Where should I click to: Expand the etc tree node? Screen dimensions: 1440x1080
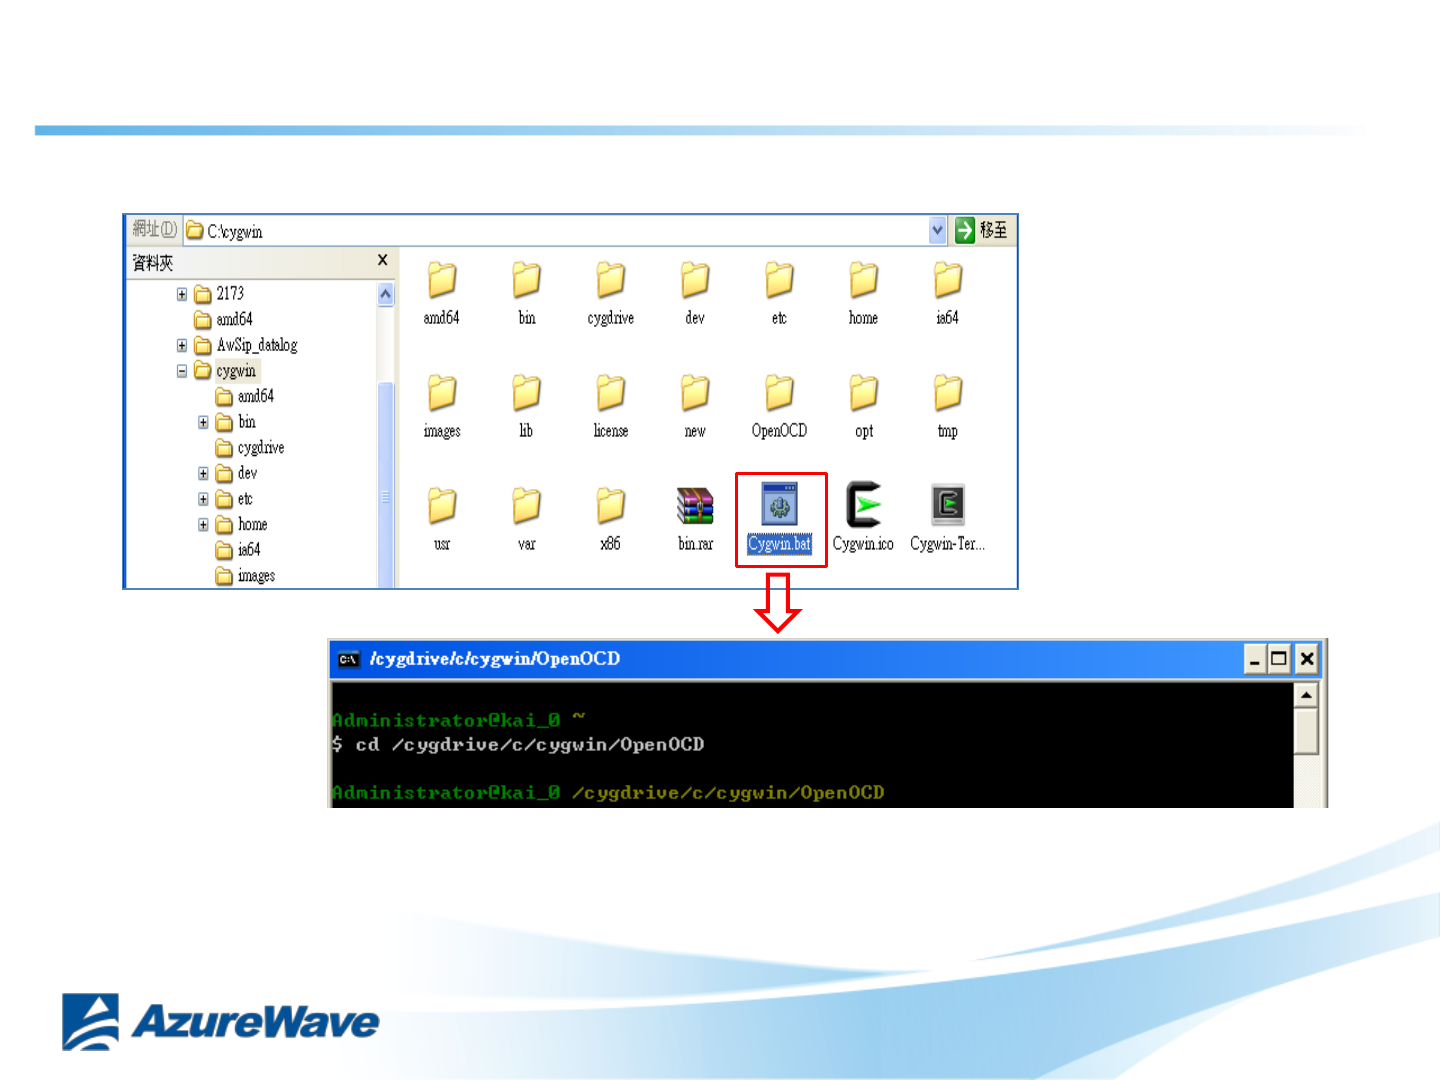[x=203, y=499]
